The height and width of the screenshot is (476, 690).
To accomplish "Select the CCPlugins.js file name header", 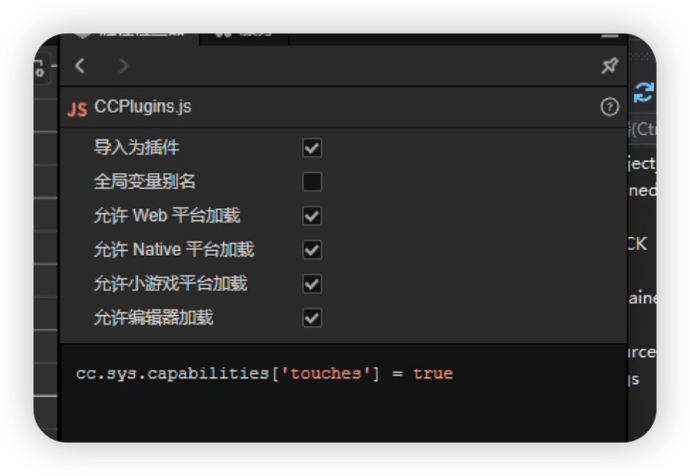I will (142, 107).
